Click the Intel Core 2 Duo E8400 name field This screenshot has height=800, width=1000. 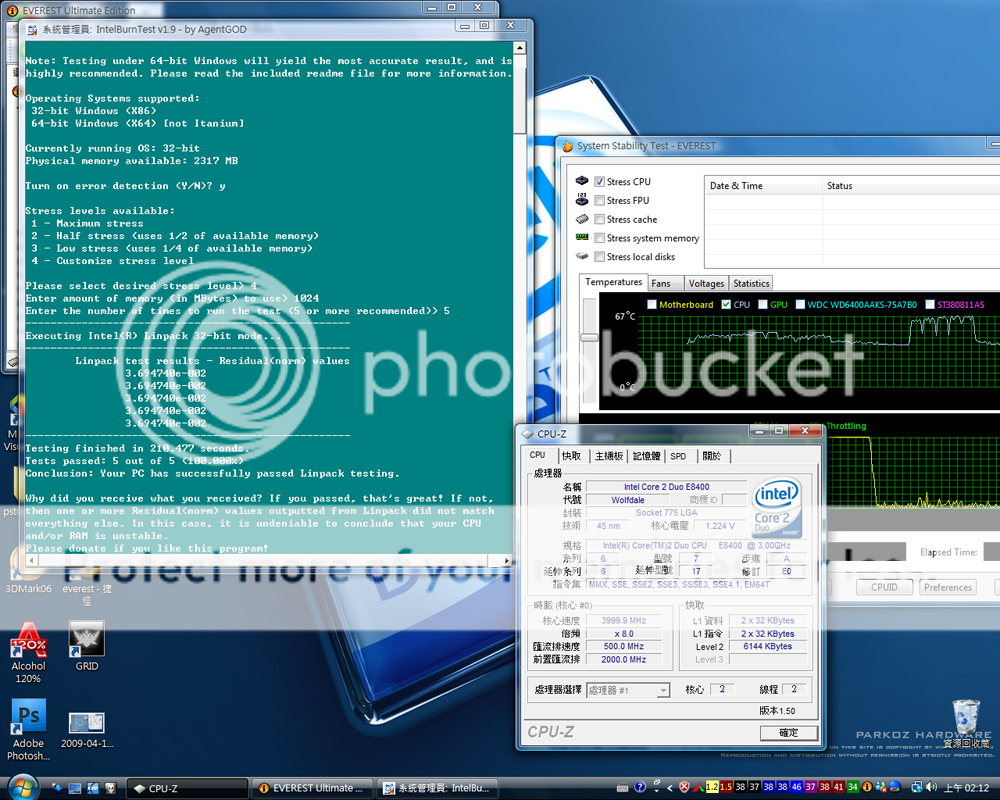666,487
